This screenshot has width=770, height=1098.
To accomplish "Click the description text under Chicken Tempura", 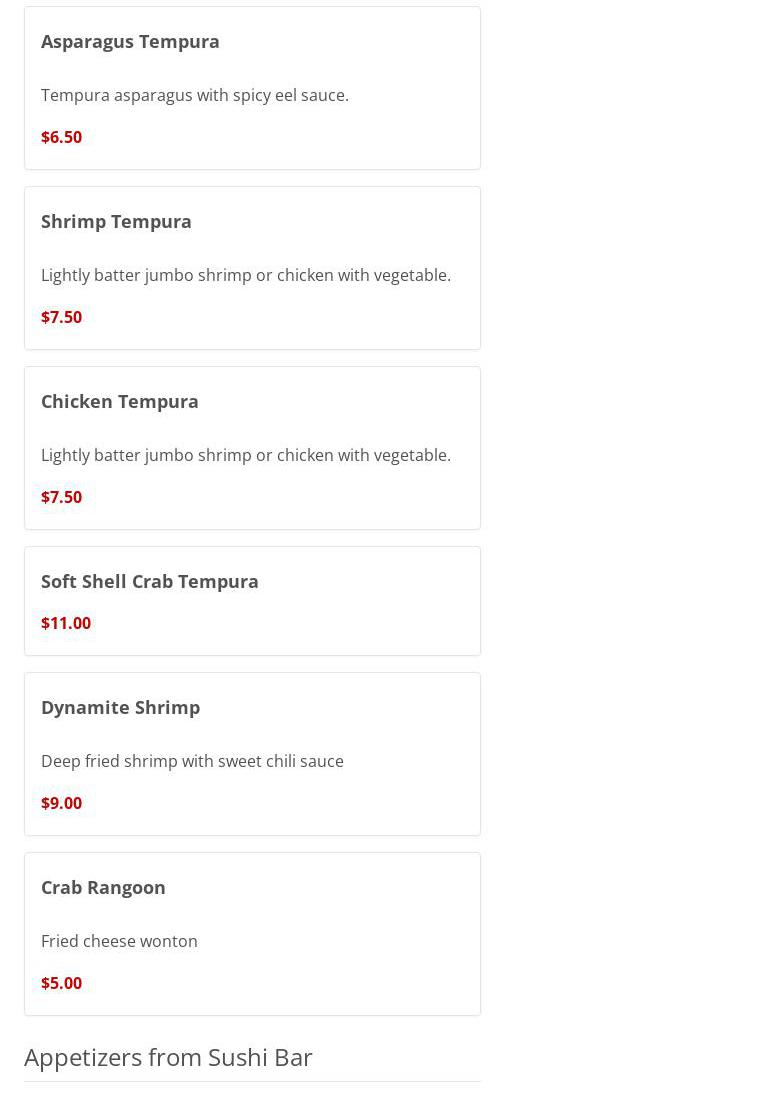I will [x=246, y=455].
